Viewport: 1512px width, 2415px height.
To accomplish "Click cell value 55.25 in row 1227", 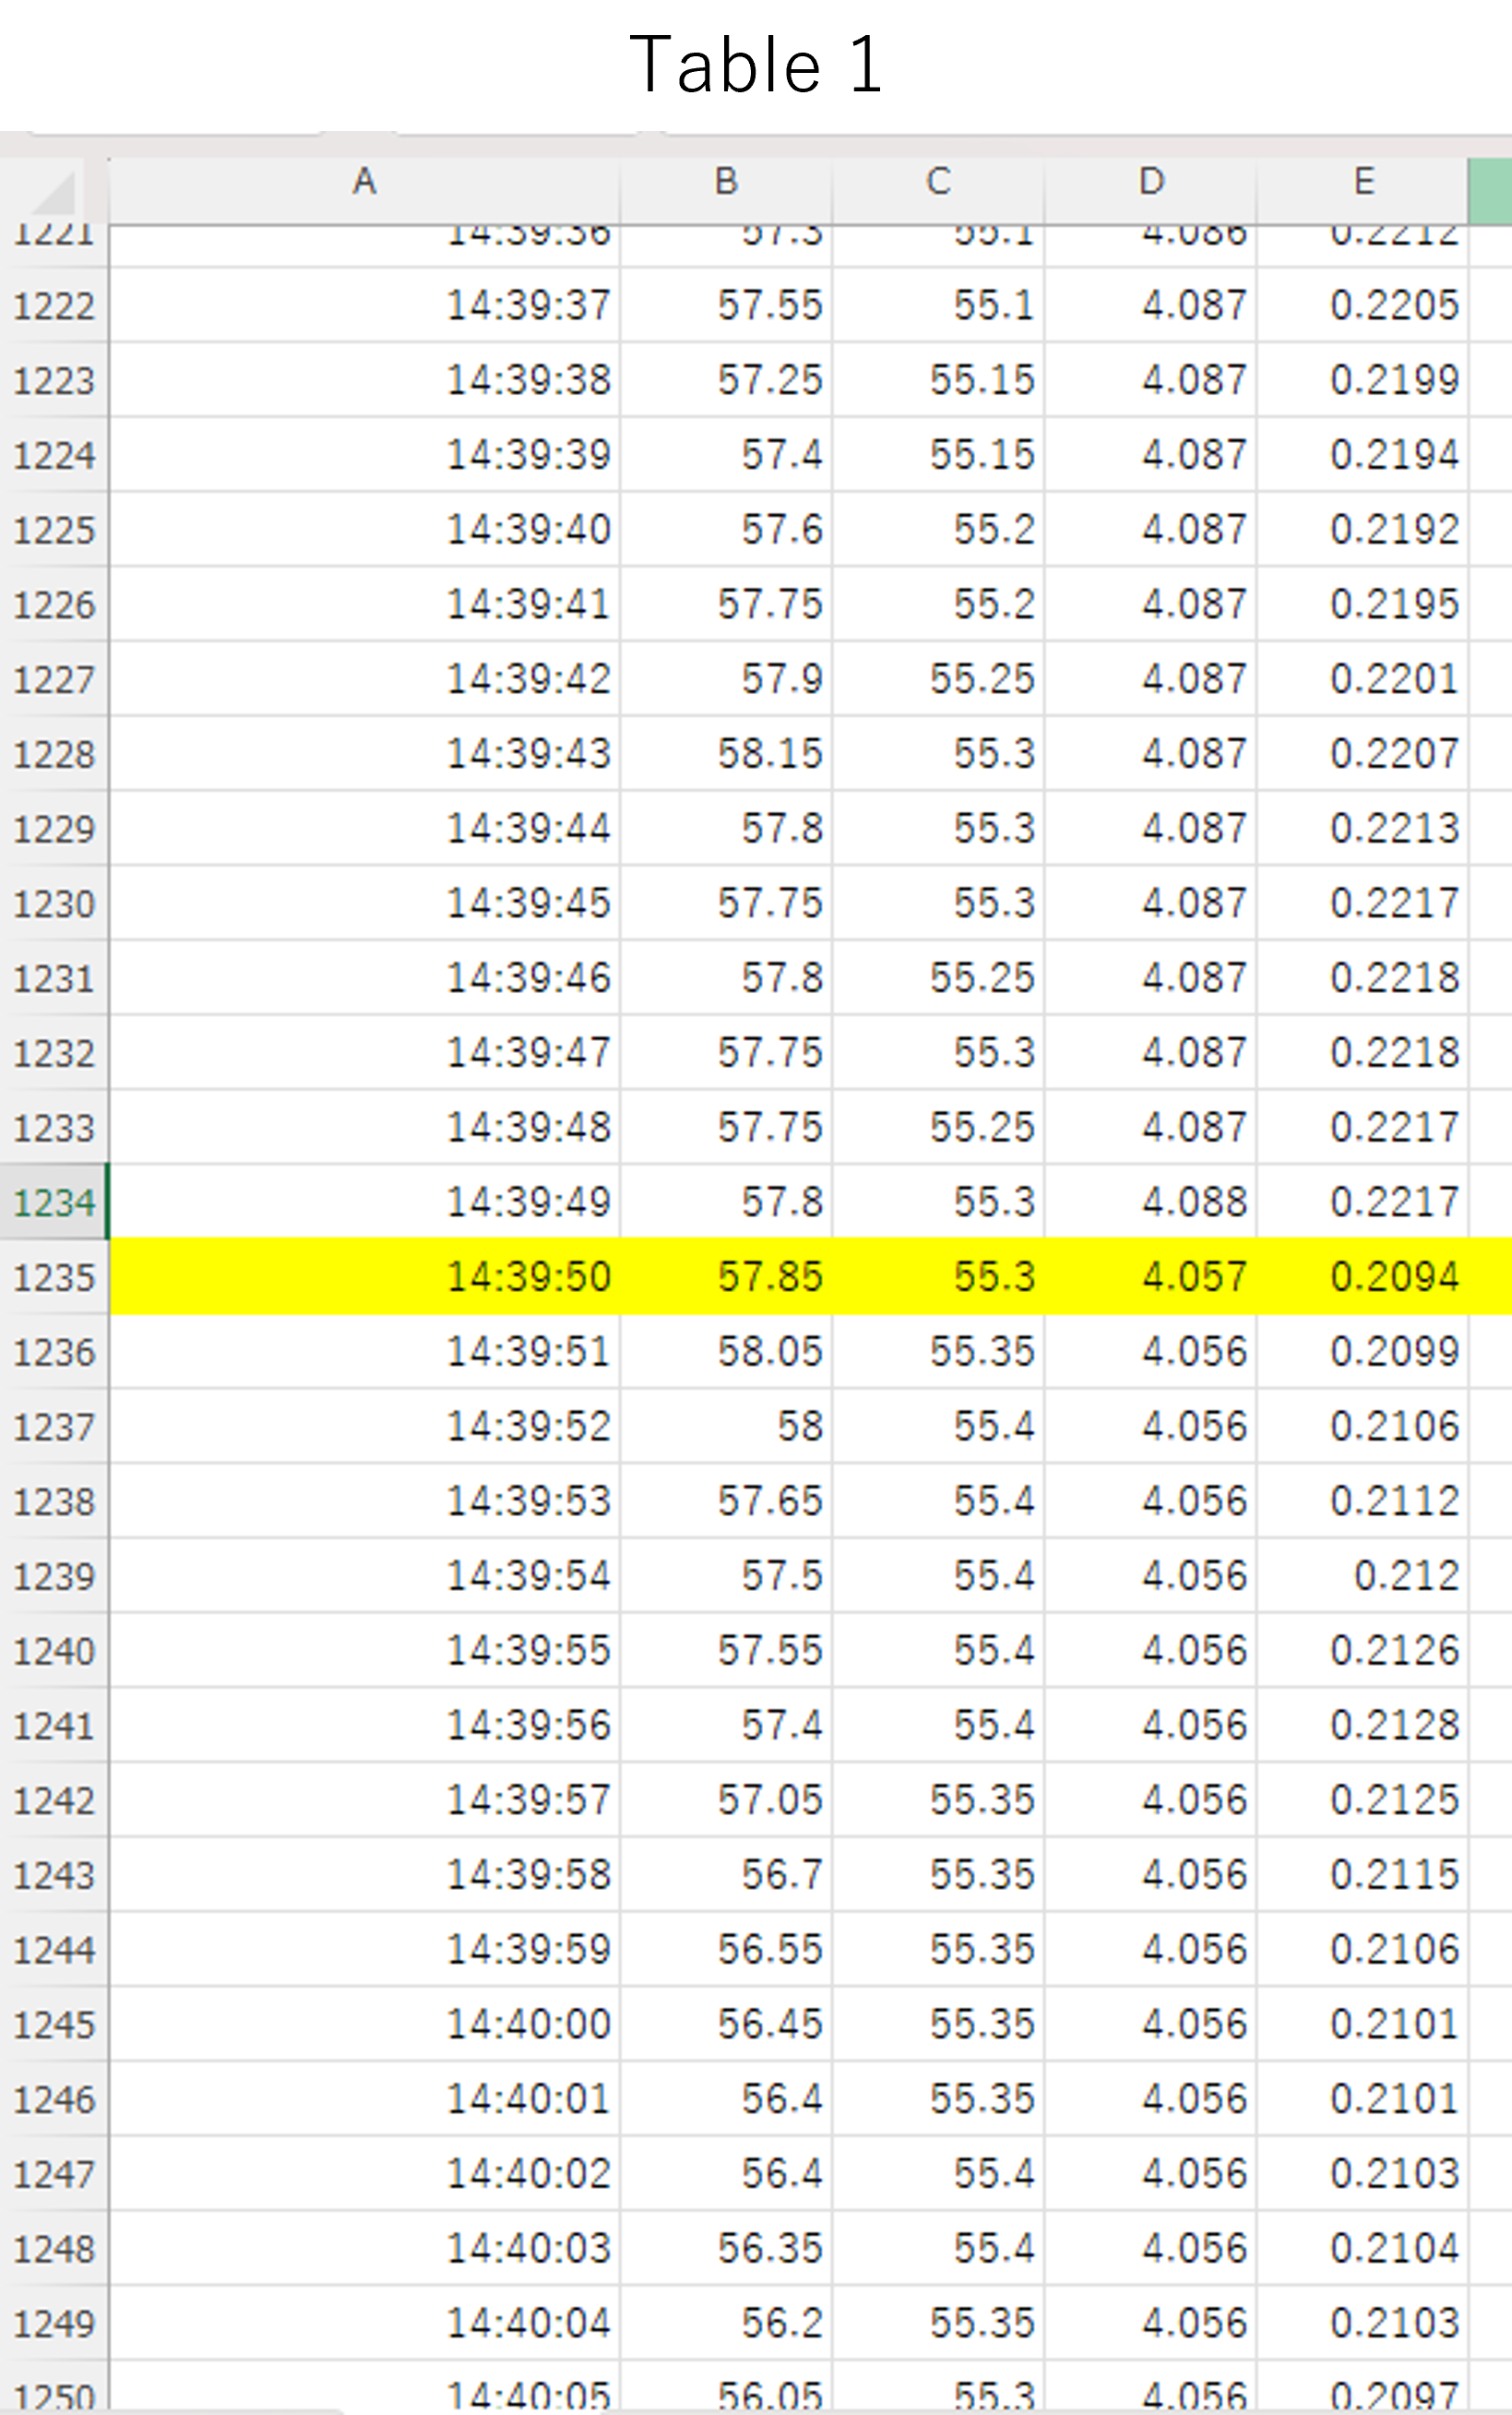I will (x=938, y=678).
